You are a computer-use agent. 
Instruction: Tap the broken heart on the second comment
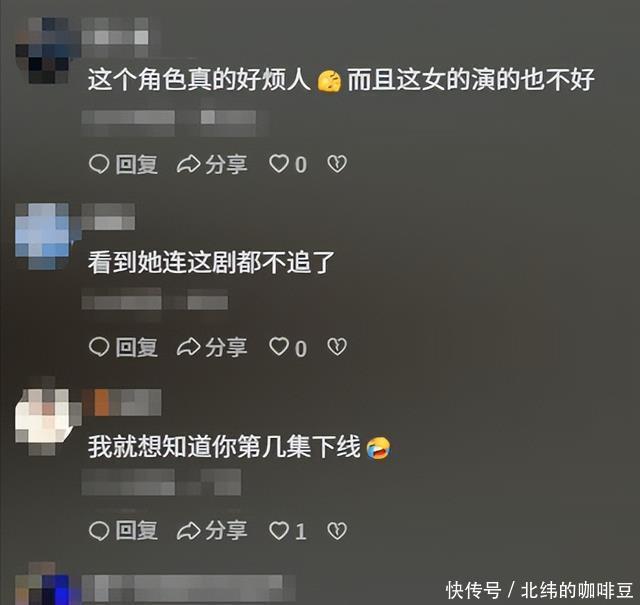[337, 347]
